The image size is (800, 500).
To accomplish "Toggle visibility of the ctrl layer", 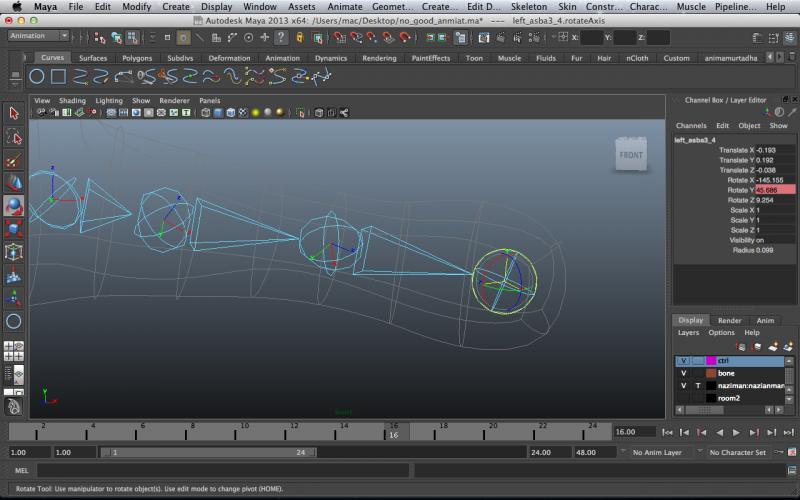I will point(684,360).
